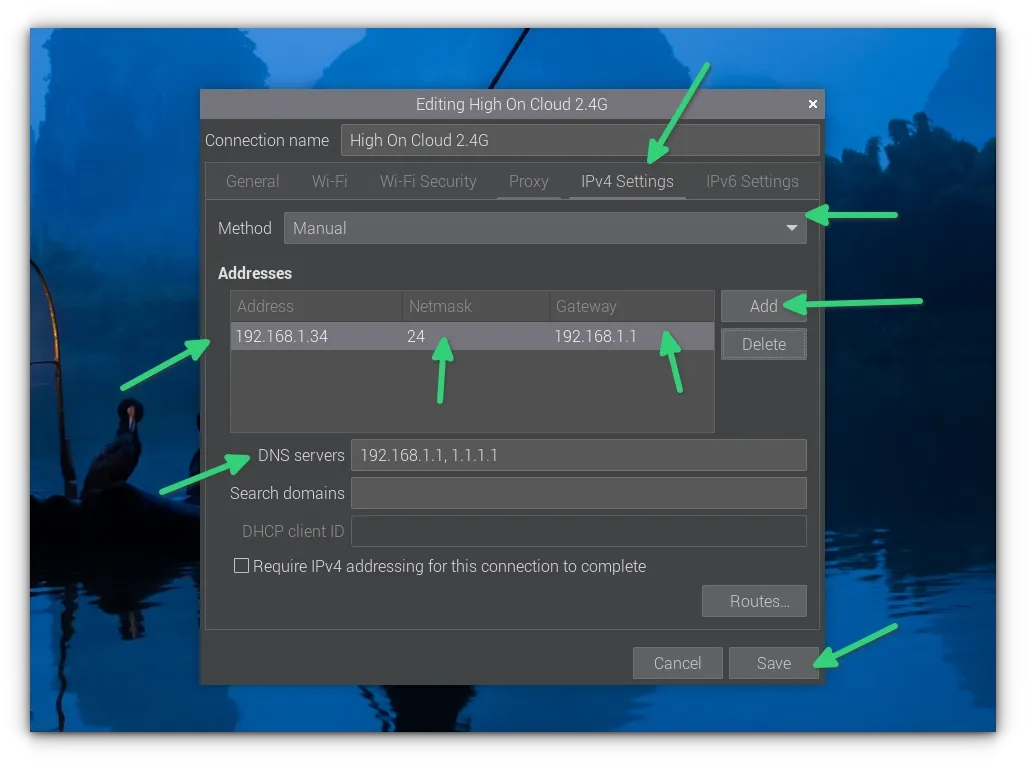Click the netmask value 24
Screen dimensions: 1026x764
416,337
